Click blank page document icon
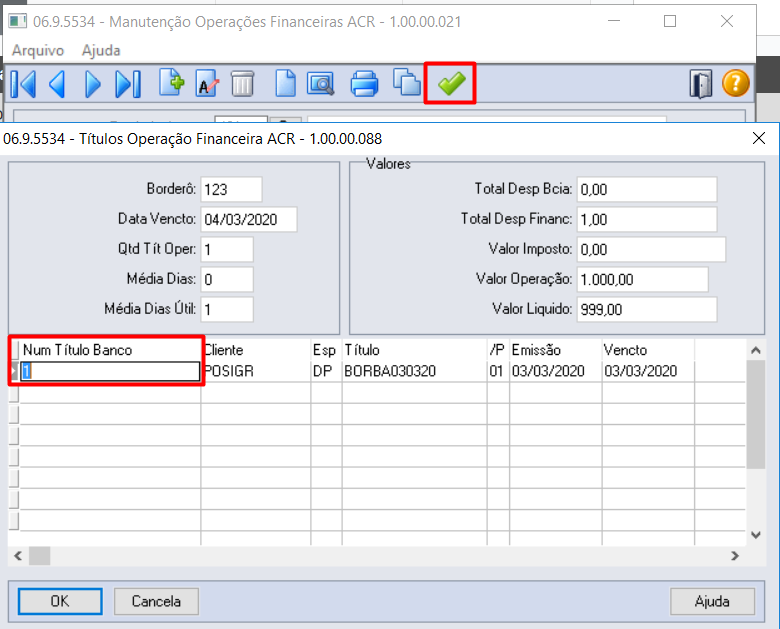The height and width of the screenshot is (629, 780). click(x=286, y=83)
